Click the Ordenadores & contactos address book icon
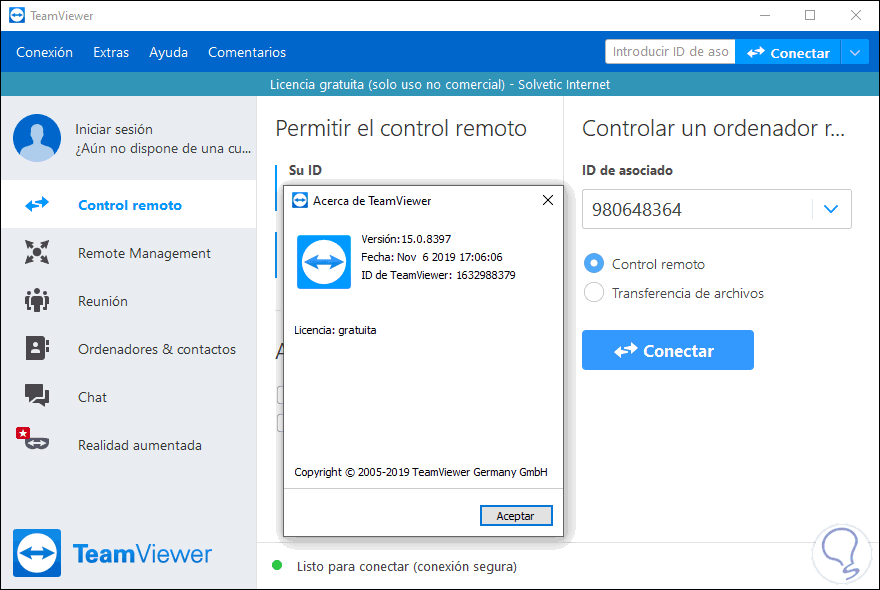The width and height of the screenshot is (880, 590). coord(37,348)
